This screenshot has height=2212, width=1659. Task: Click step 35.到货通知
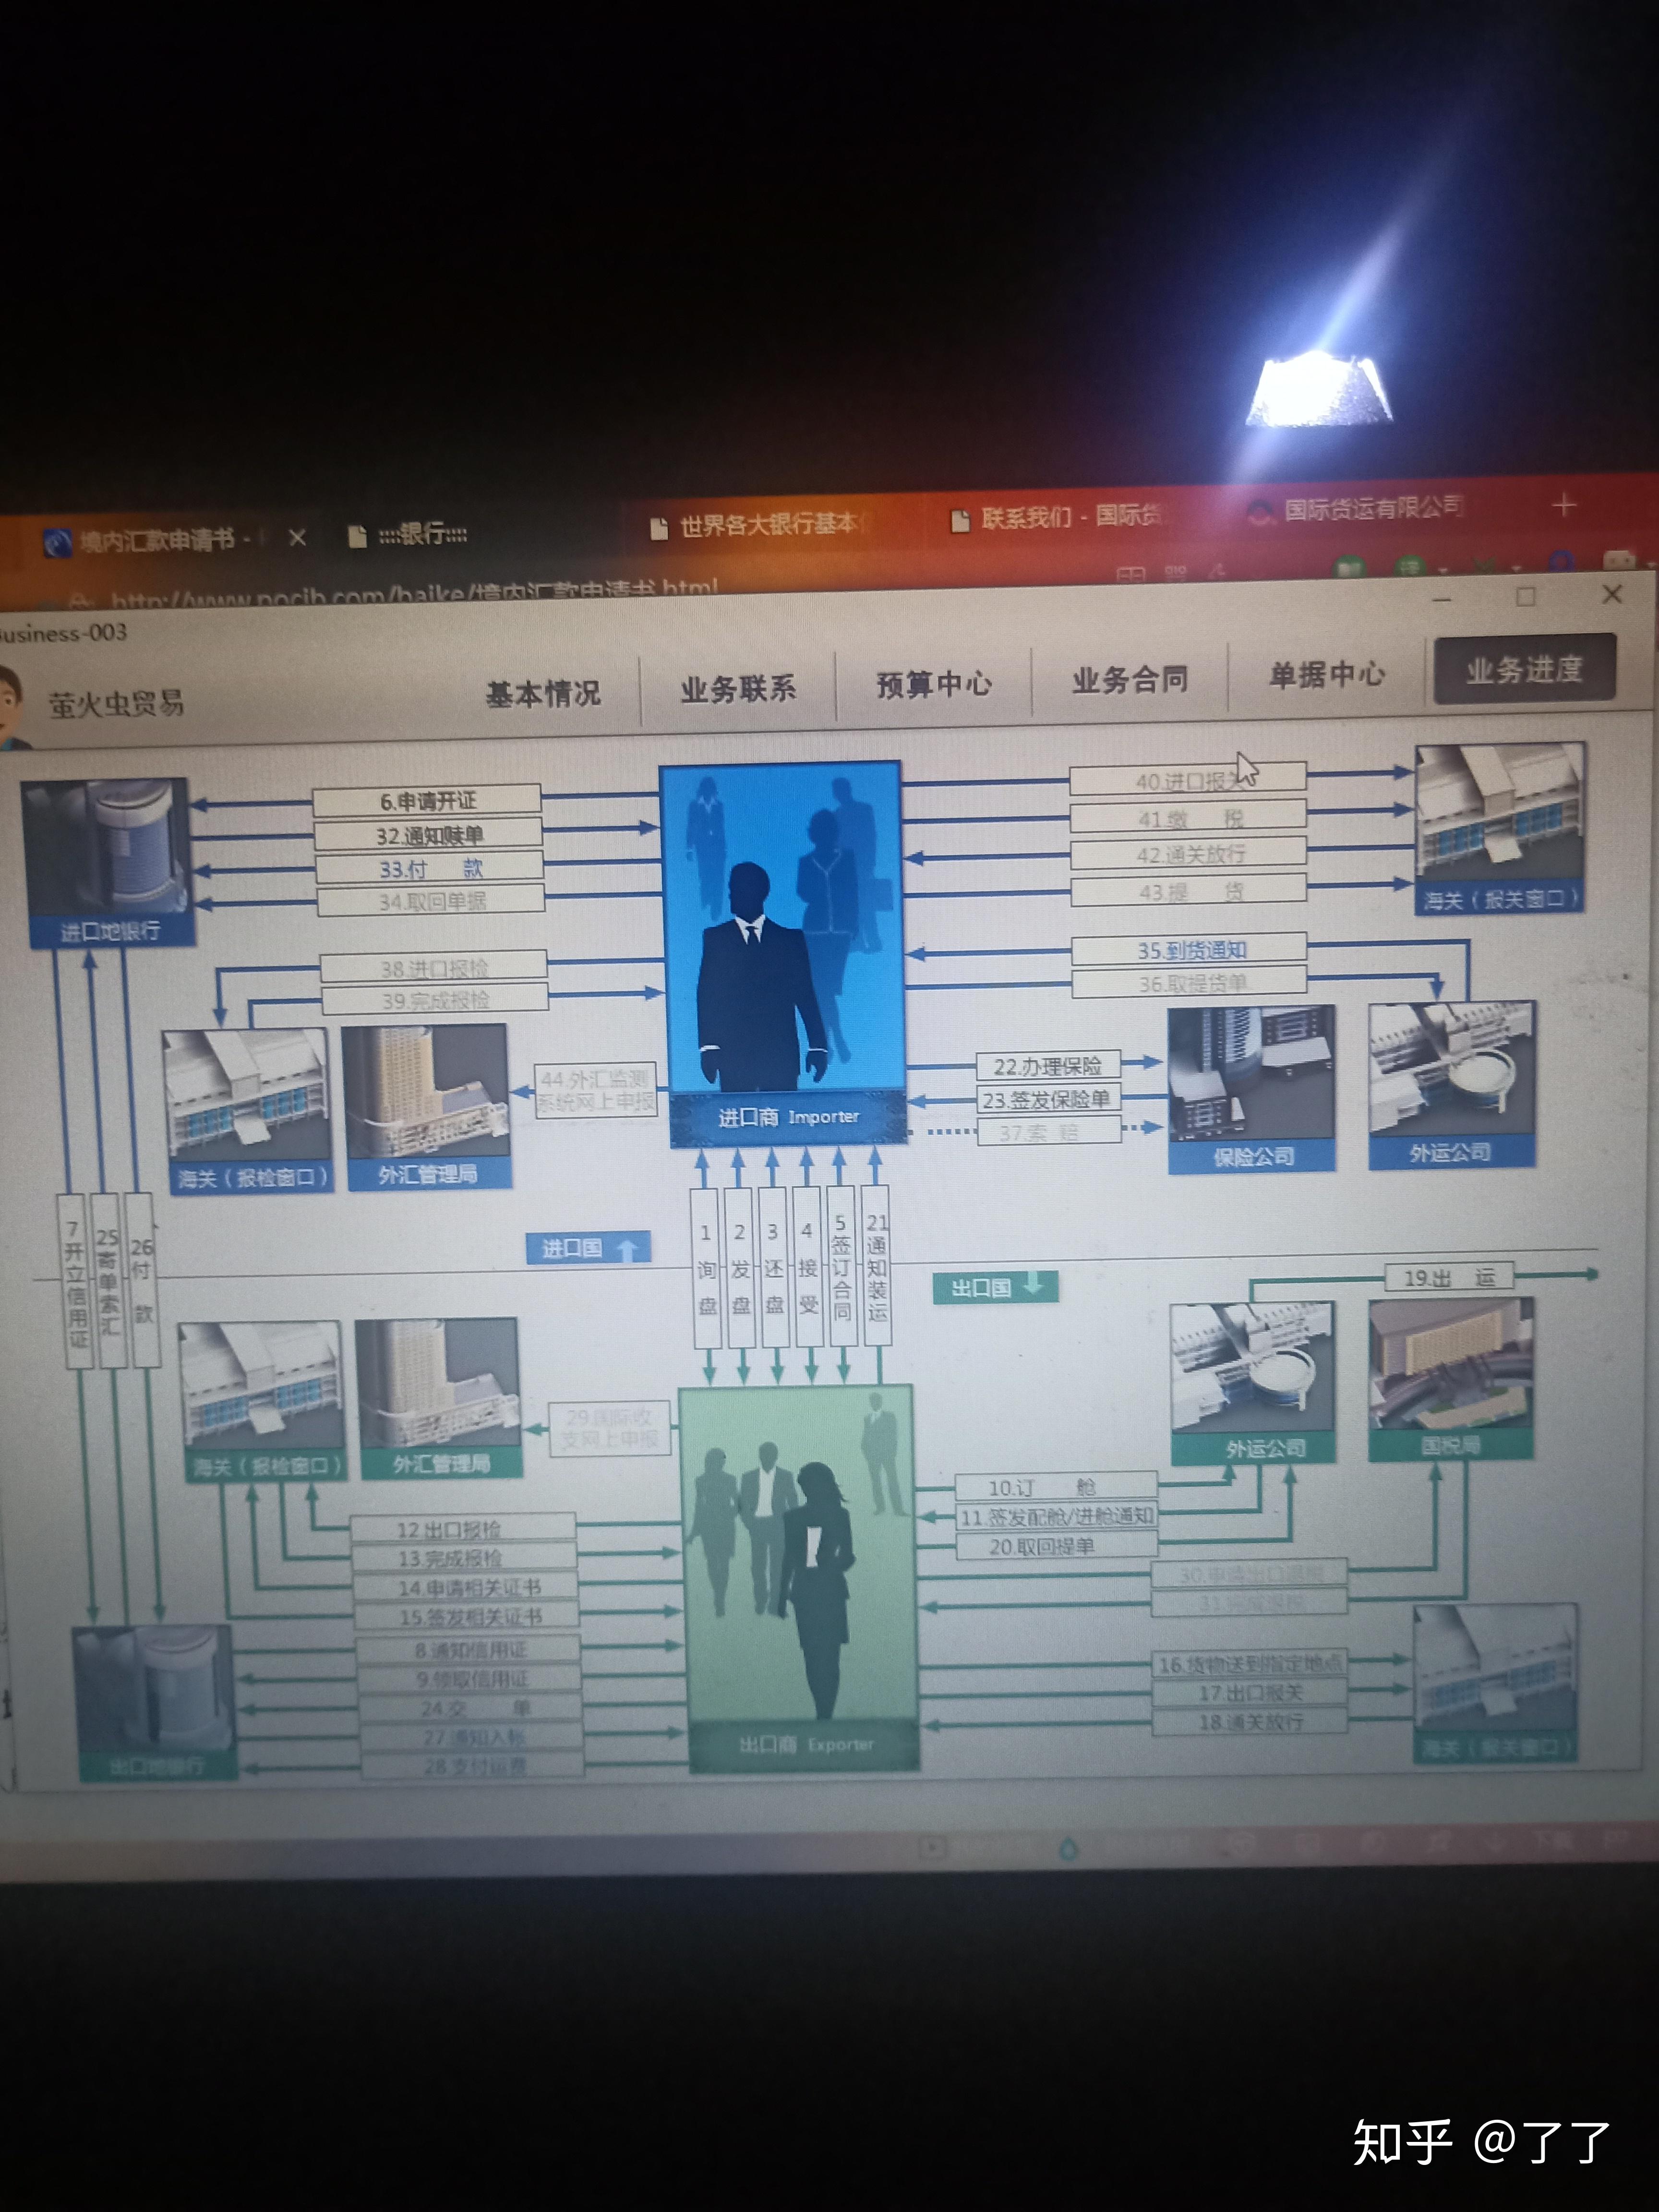[x=1189, y=950]
